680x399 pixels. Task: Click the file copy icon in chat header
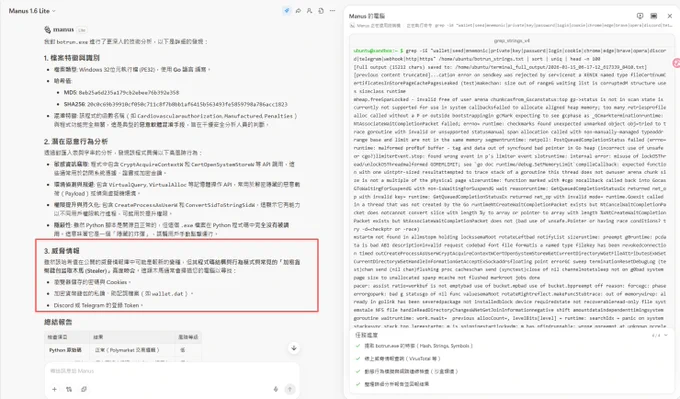(321, 11)
